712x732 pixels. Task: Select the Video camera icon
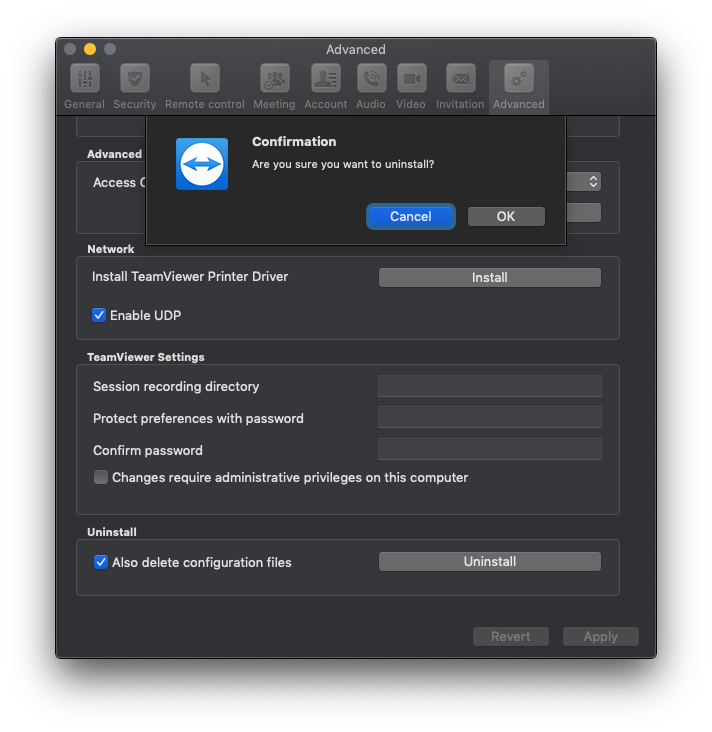point(411,78)
